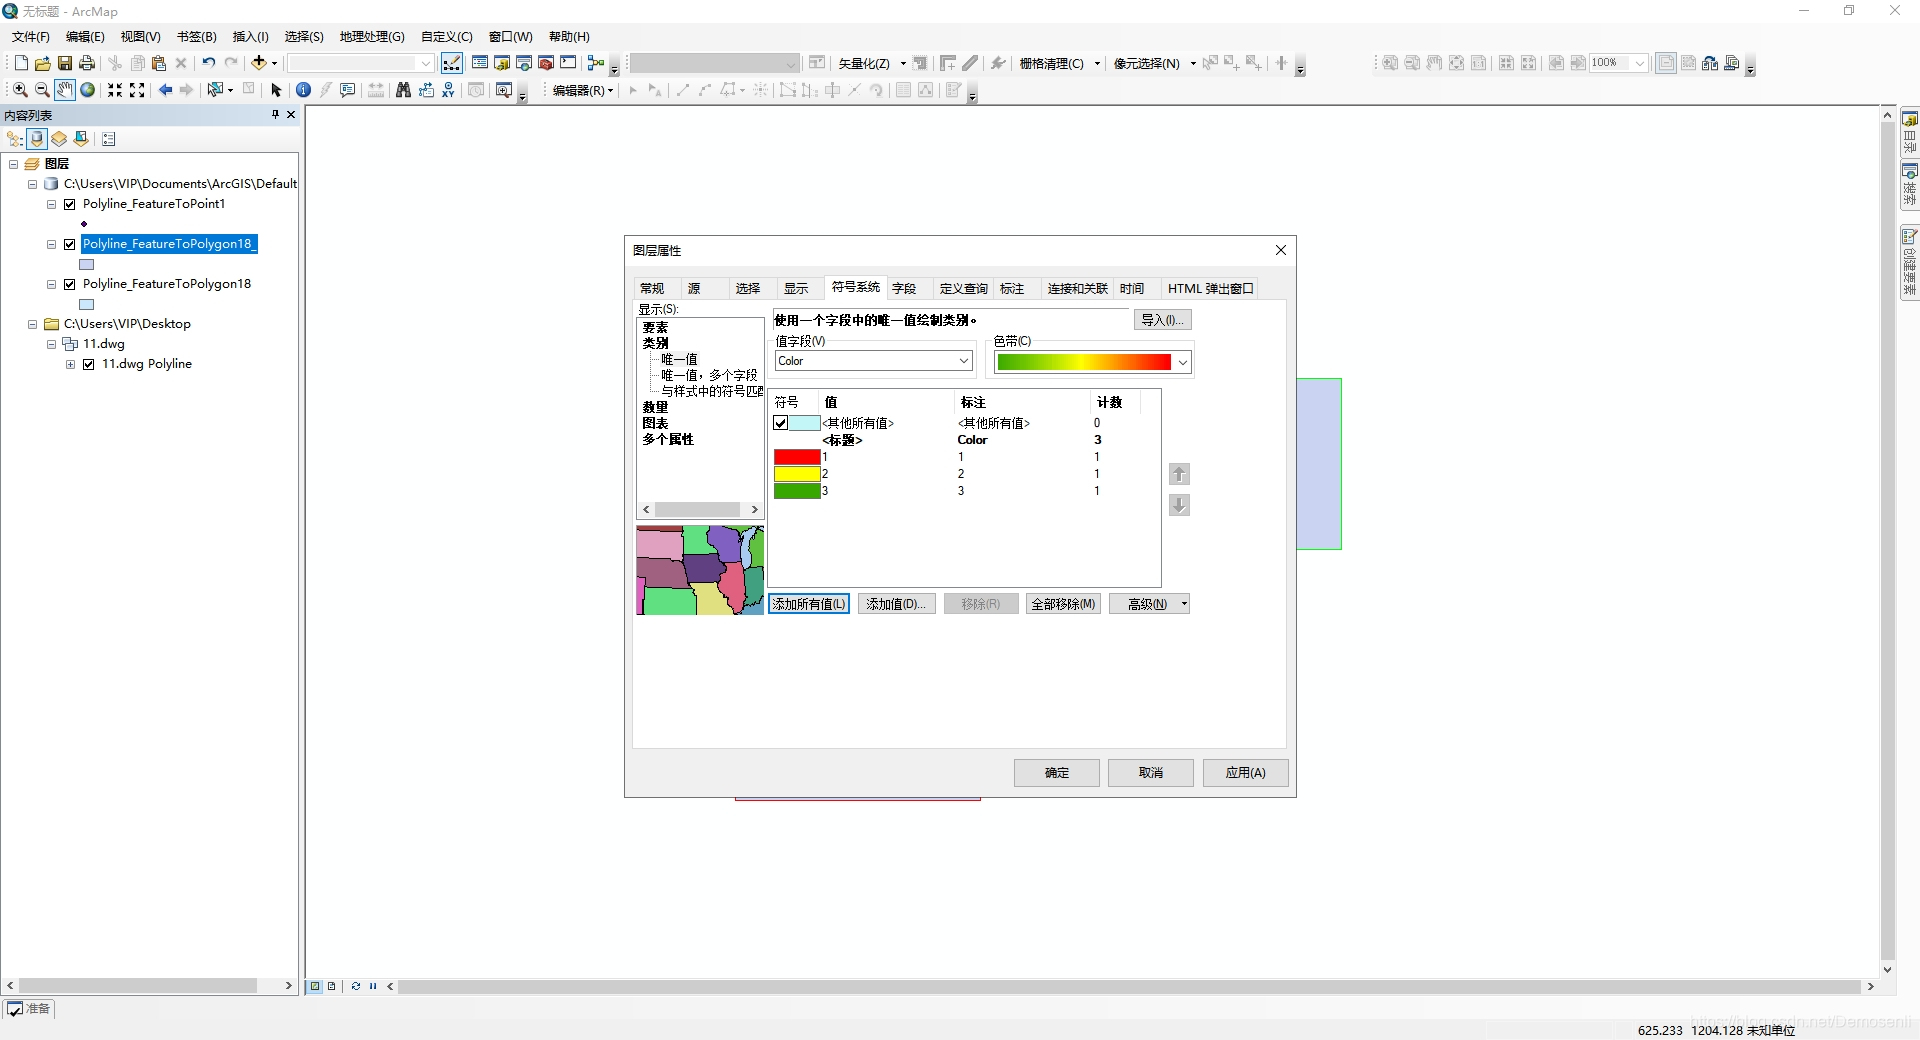Click the Fixed Zoom In icon
This screenshot has height=1040, width=1920.
[115, 90]
